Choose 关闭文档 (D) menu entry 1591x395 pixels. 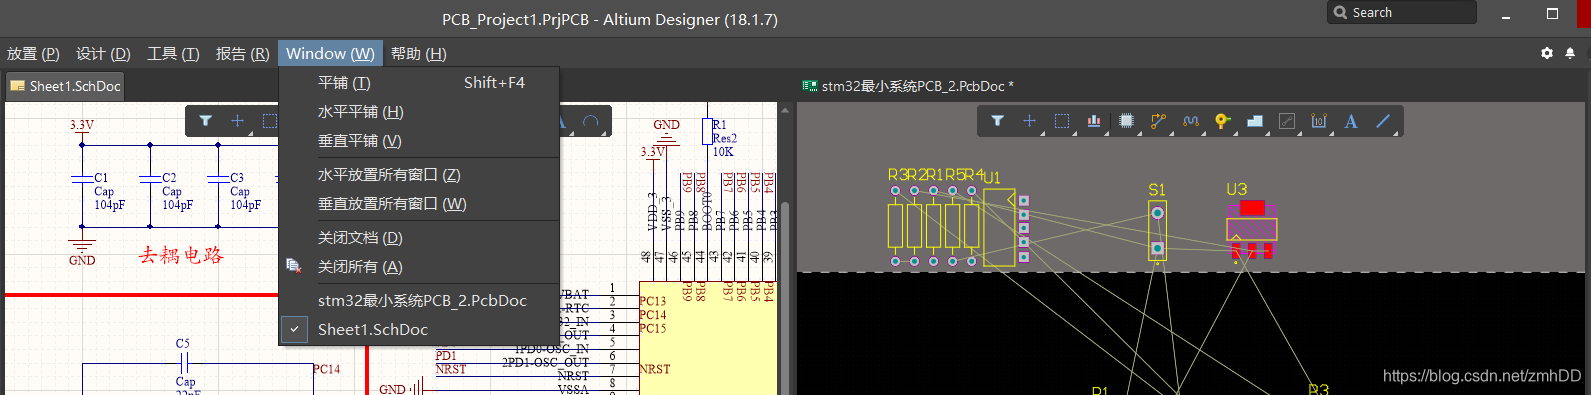point(419,238)
